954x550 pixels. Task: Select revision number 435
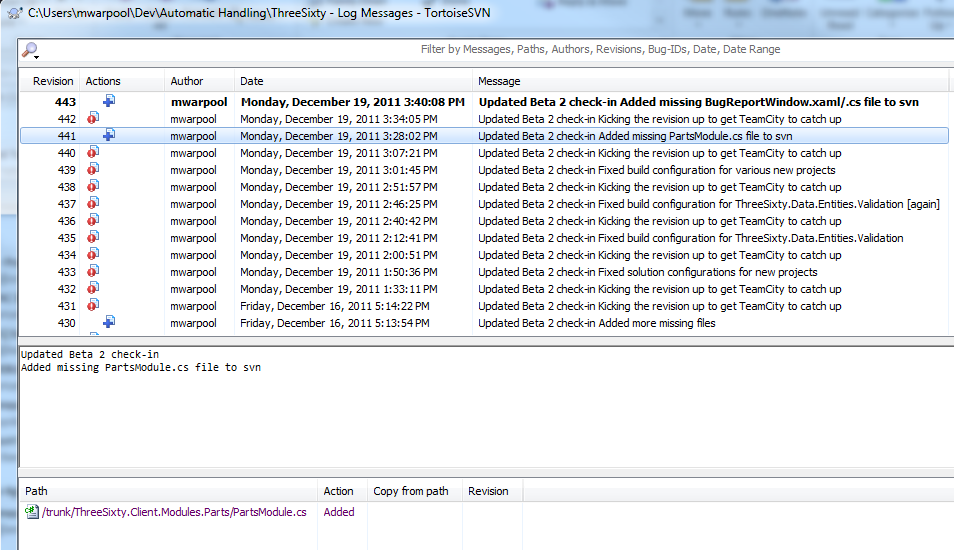point(67,238)
